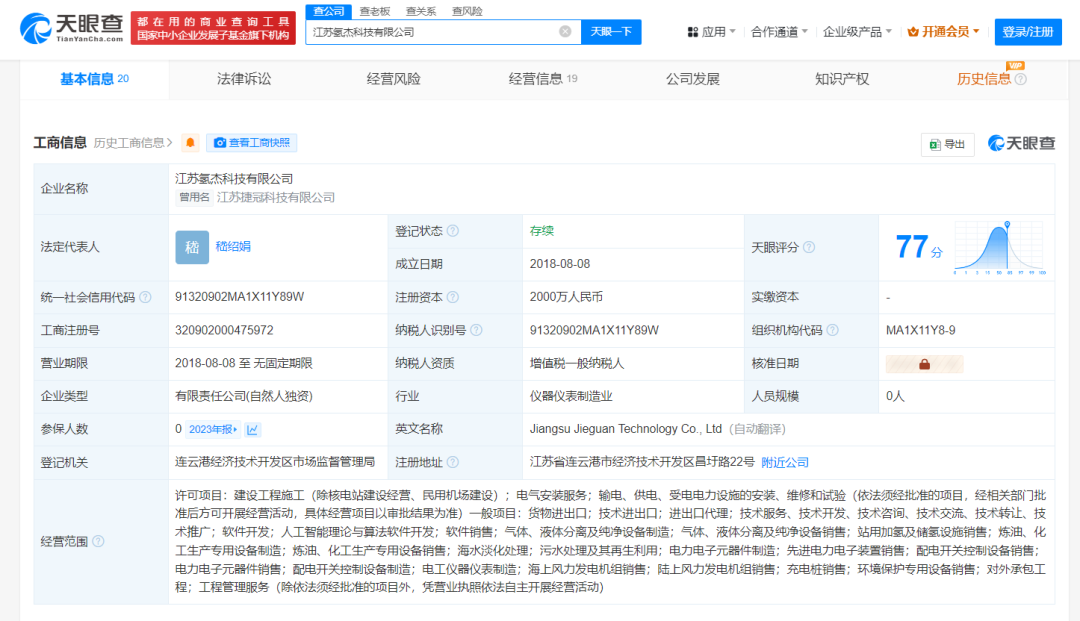The width and height of the screenshot is (1080, 621).
Task: Switch to the 经营风险 tab
Action: click(393, 79)
